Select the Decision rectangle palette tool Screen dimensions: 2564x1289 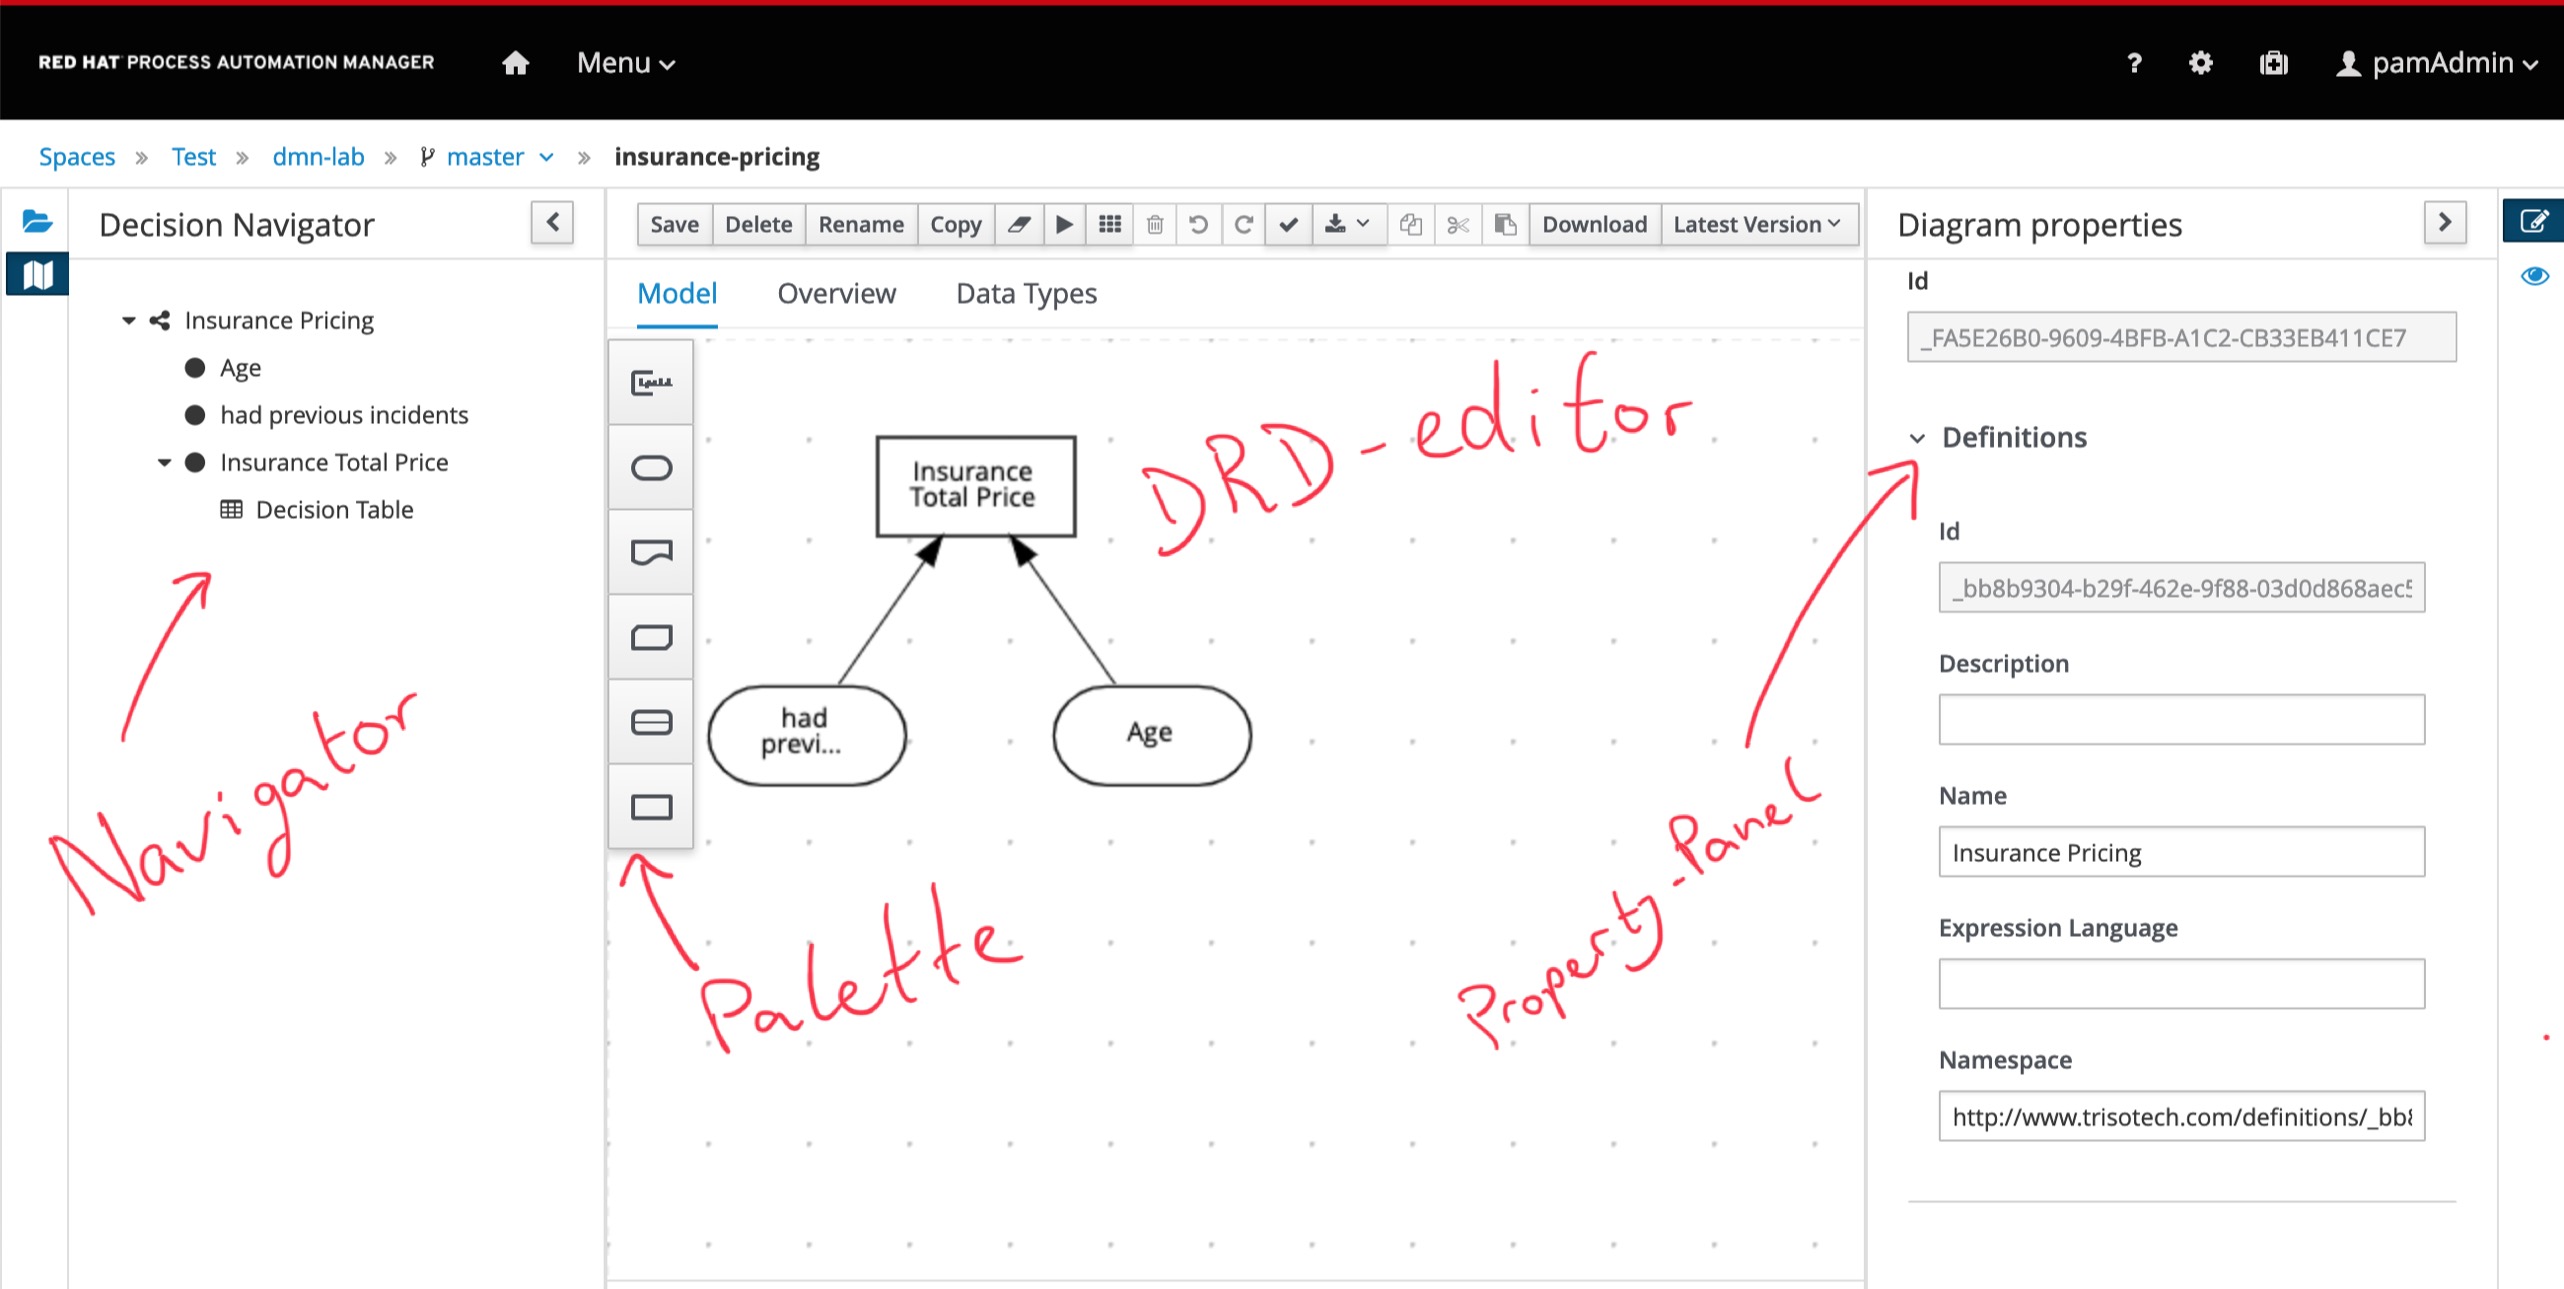tap(651, 807)
